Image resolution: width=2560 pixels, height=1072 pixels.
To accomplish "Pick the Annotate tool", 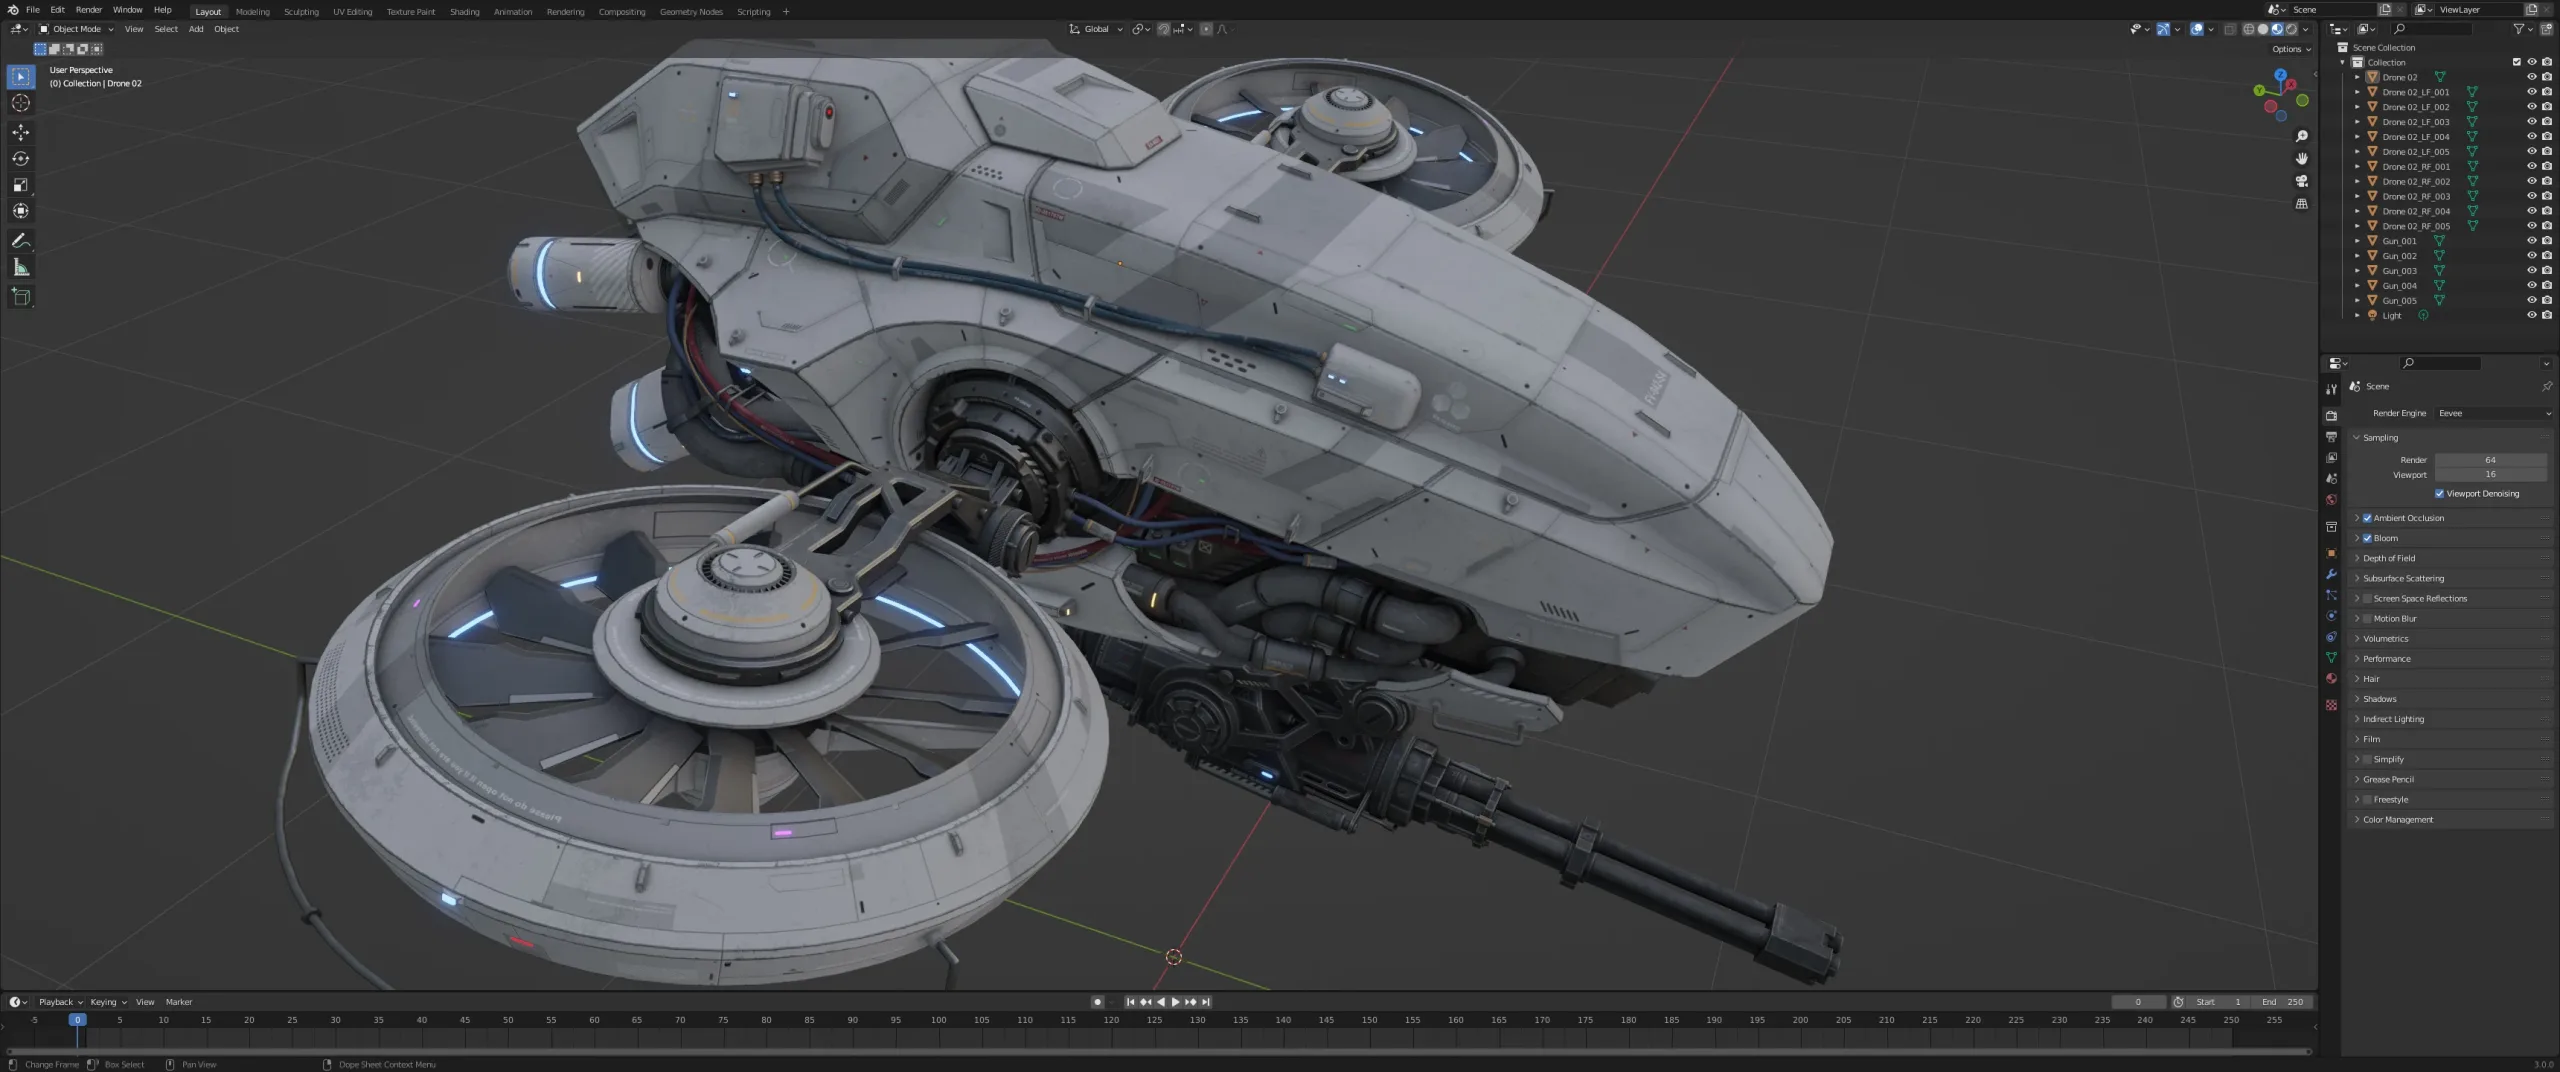I will click(x=20, y=240).
